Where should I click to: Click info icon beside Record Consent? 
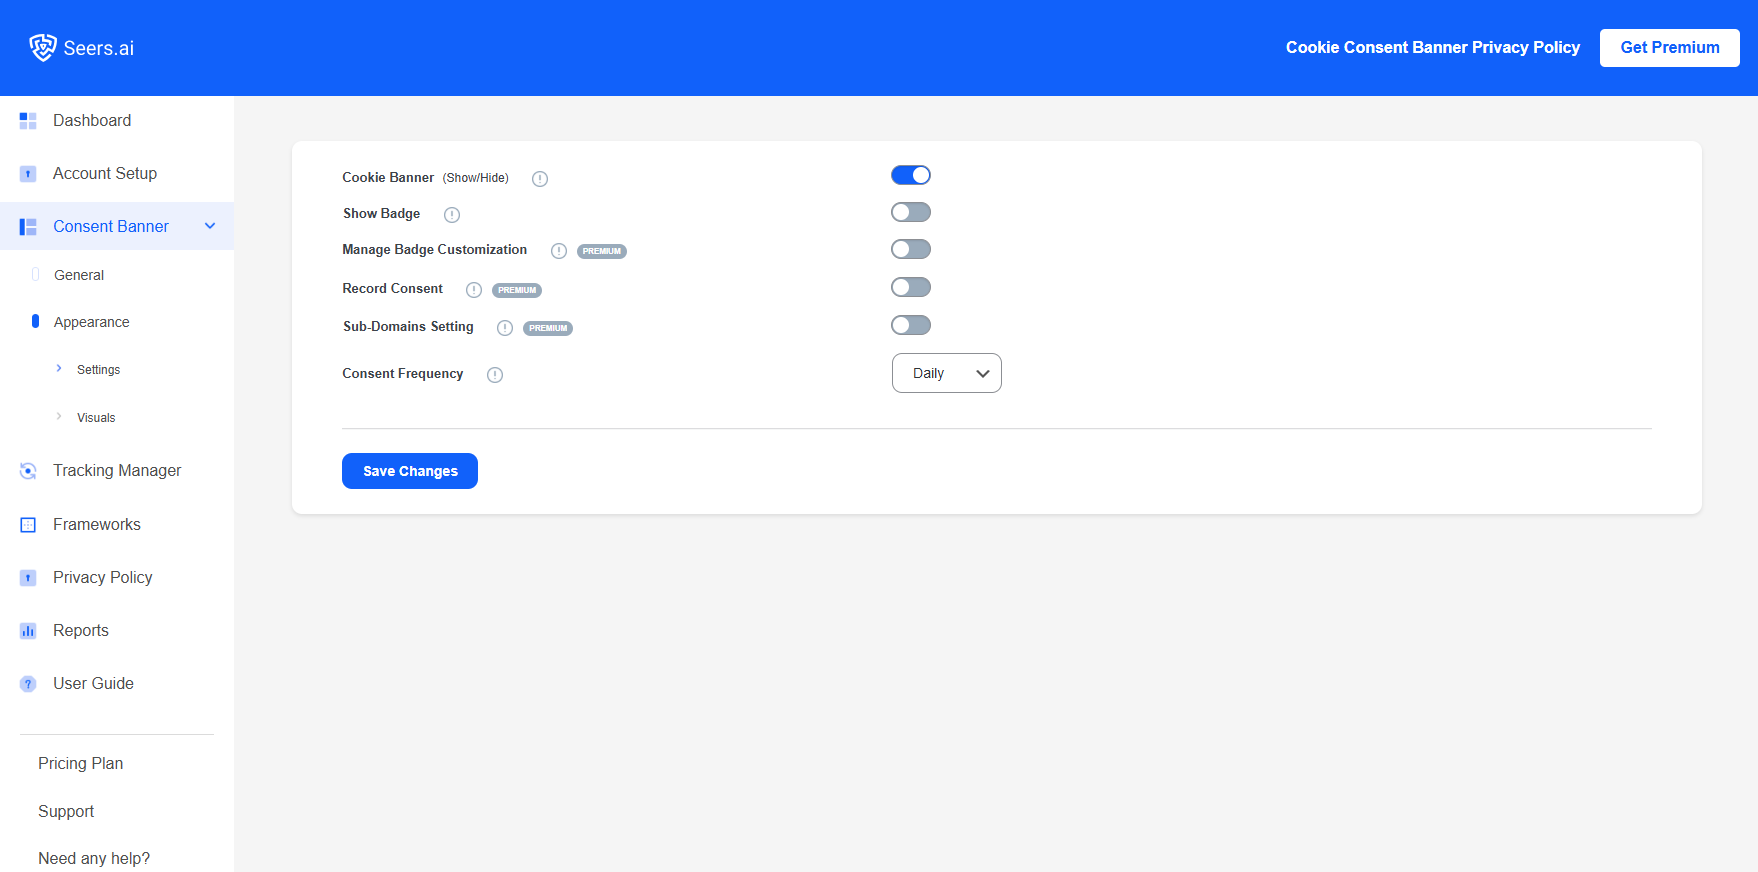474,290
